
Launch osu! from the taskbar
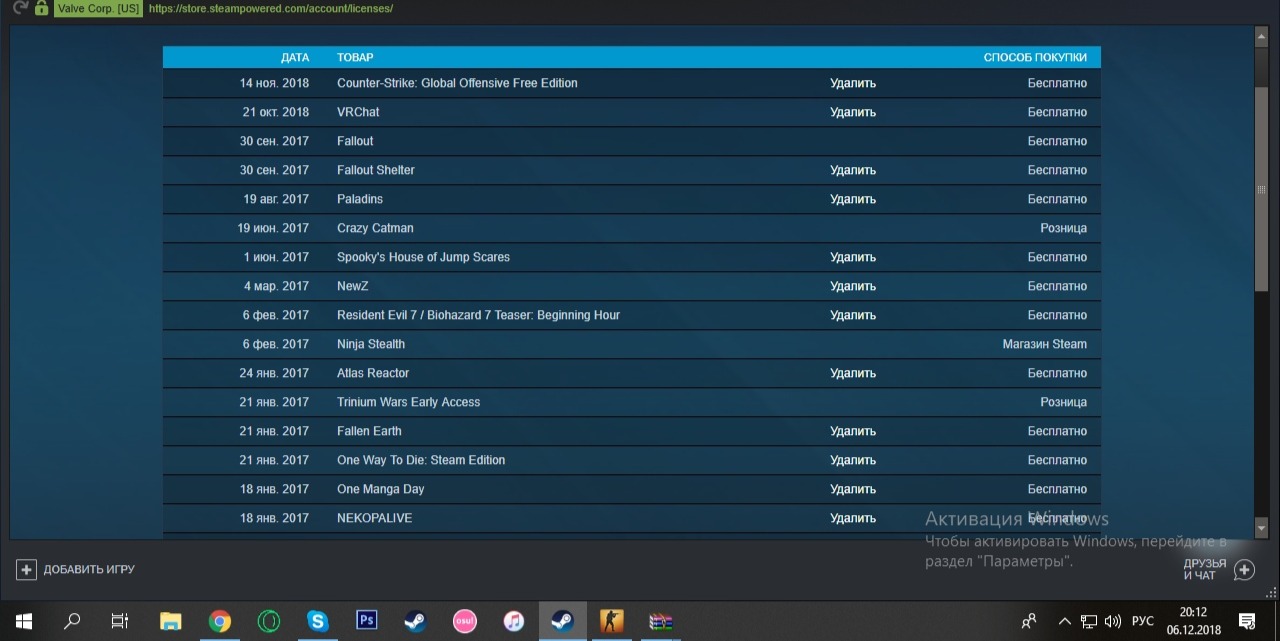465,621
